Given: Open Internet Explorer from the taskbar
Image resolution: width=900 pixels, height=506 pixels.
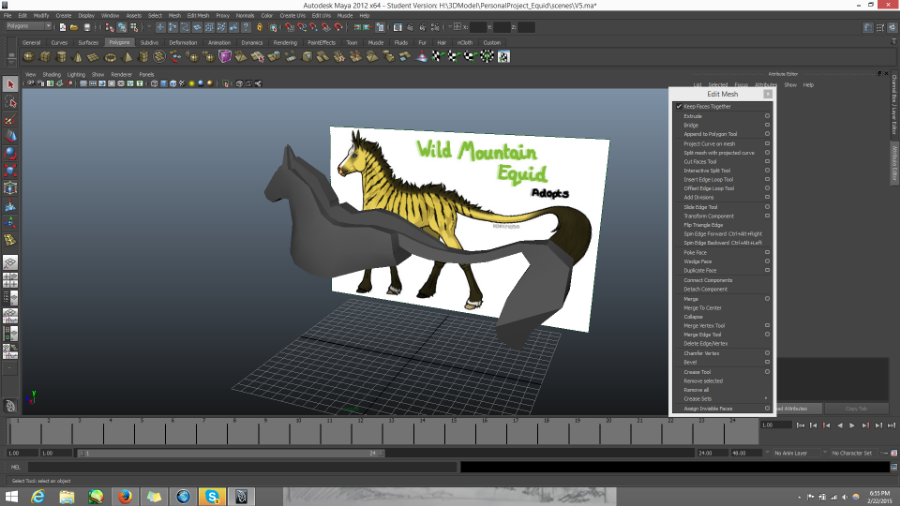Looking at the screenshot, I should coord(38,497).
